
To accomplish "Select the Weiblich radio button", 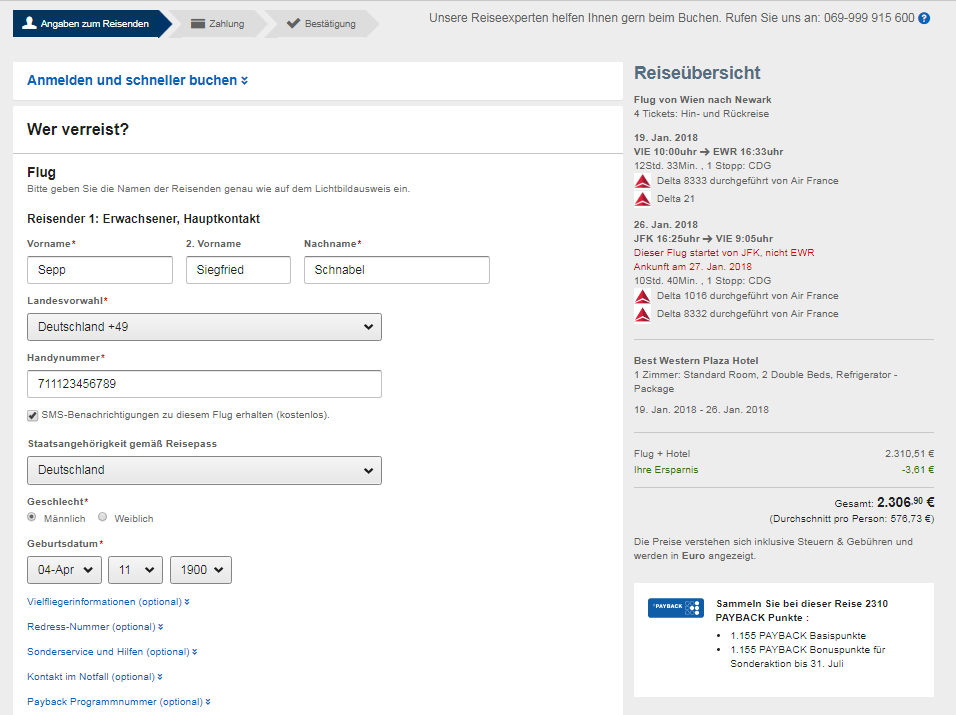I will 102,517.
